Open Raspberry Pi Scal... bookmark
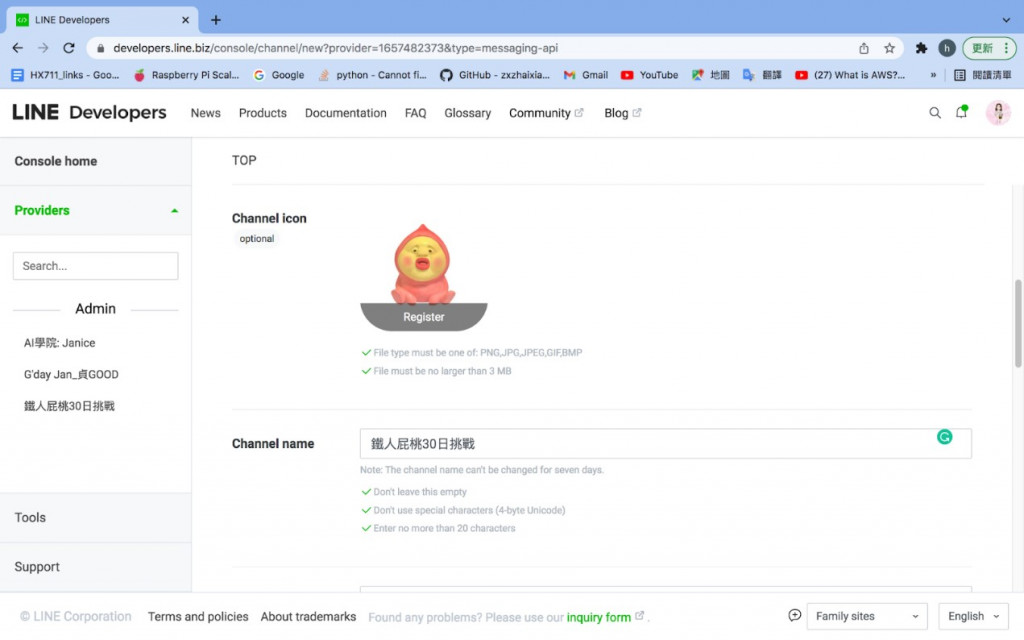 187,75
